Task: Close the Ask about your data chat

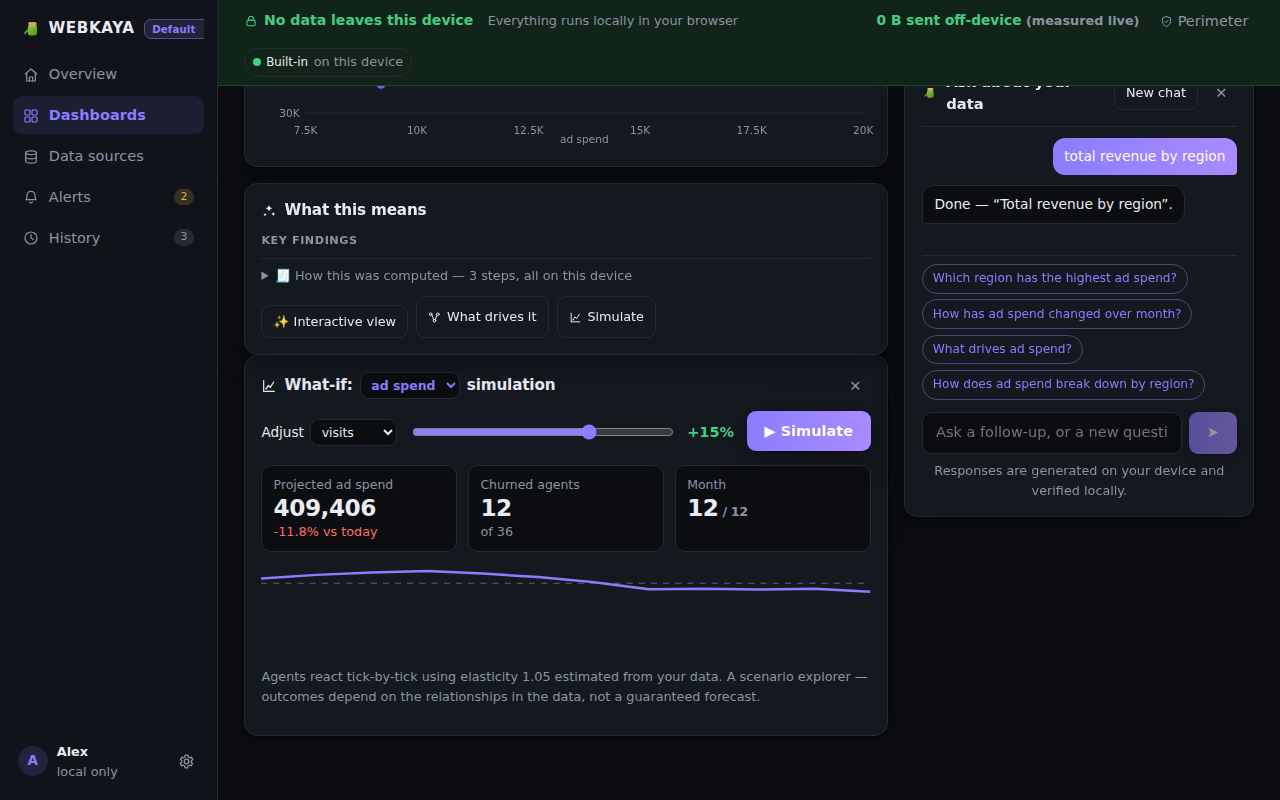Action: tap(1221, 93)
